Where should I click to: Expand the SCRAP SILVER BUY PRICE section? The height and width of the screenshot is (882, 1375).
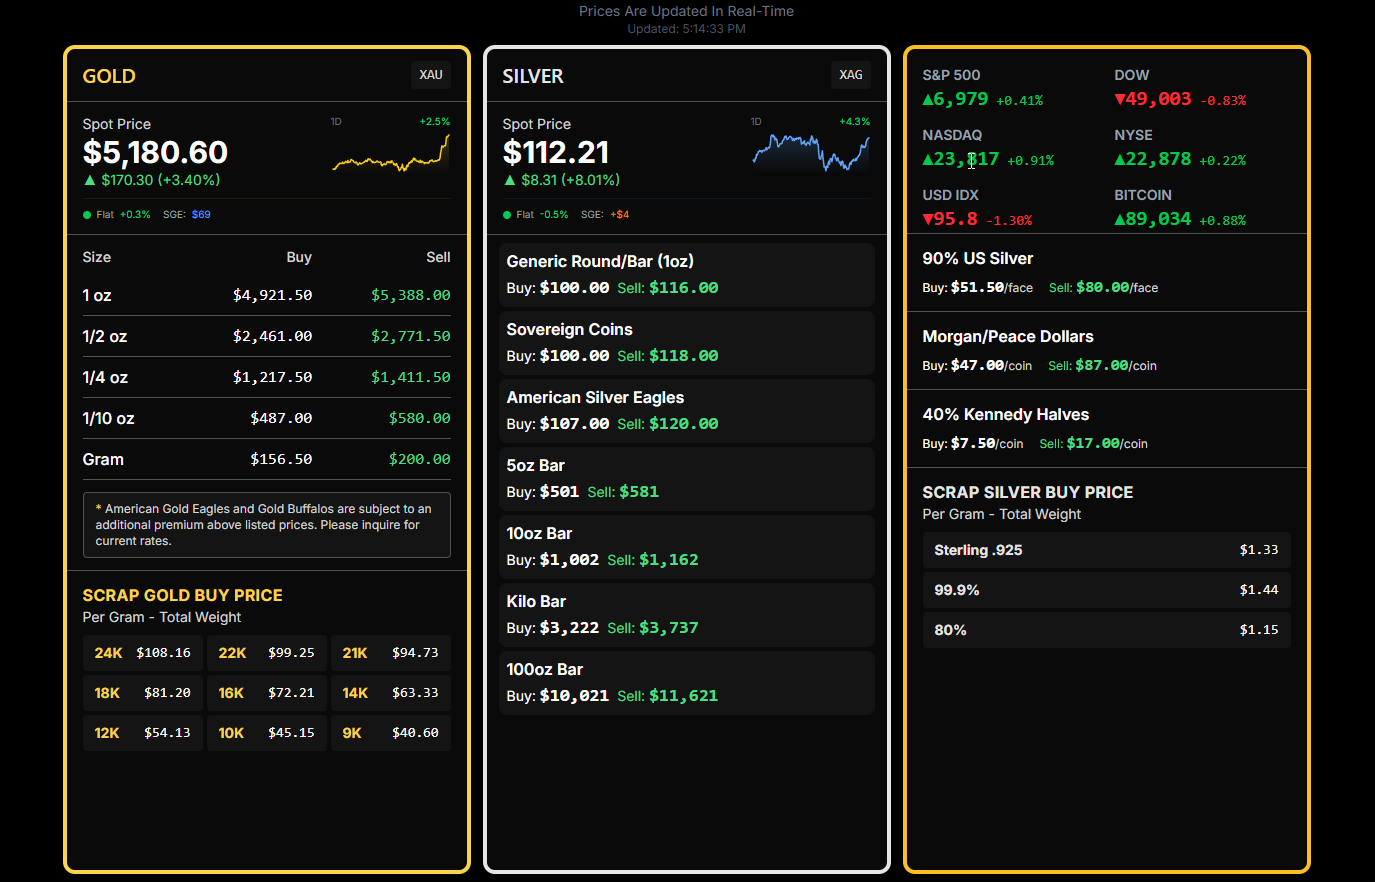(x=1027, y=492)
